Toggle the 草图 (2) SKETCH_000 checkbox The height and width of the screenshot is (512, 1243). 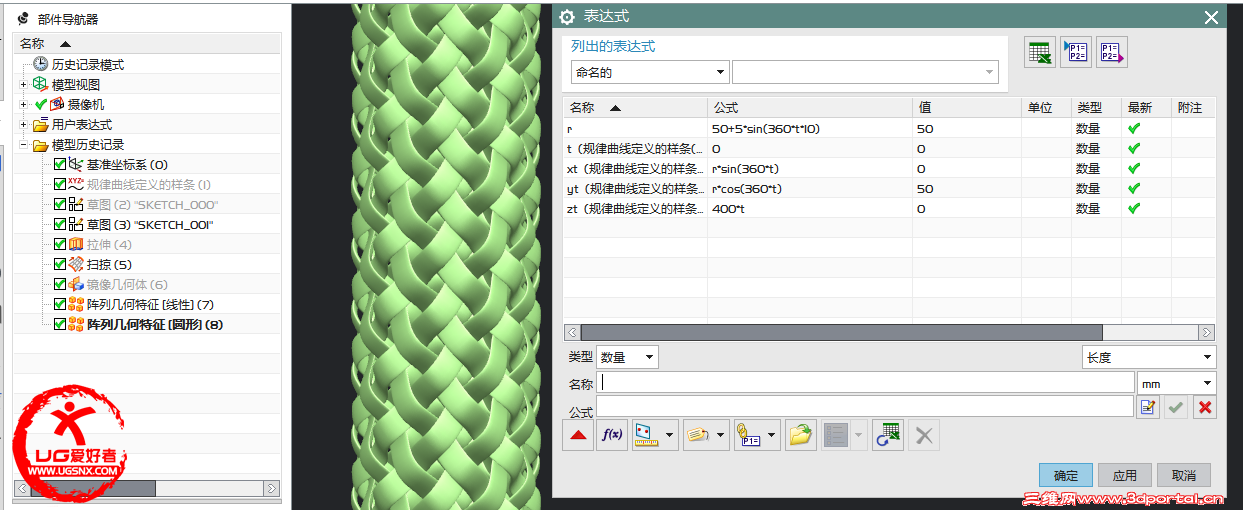(60, 204)
